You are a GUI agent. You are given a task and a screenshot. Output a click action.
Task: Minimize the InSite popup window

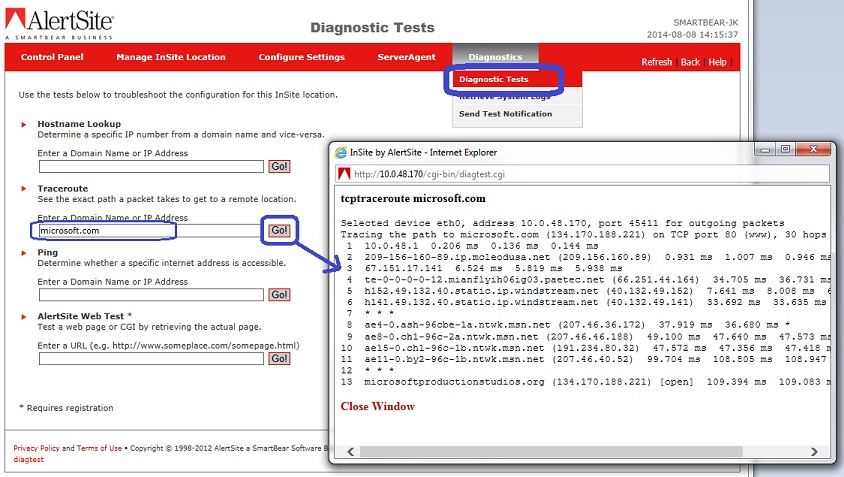(765, 150)
